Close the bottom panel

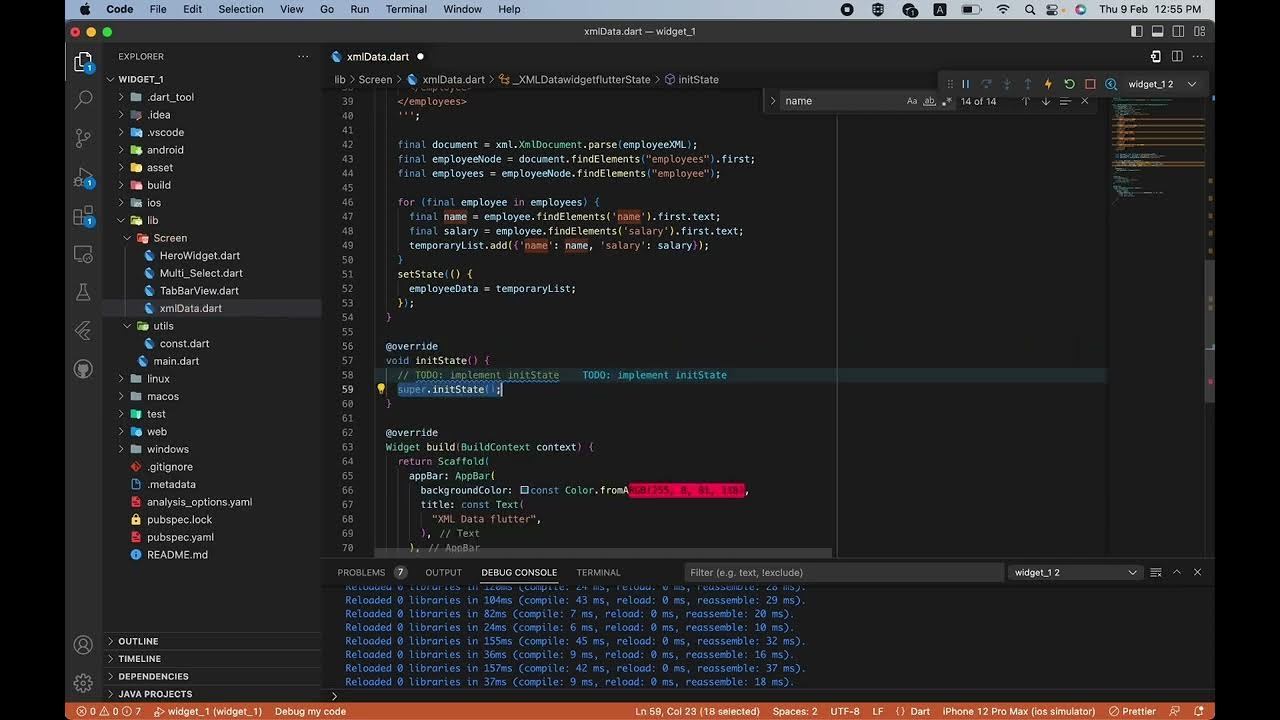pos(1197,572)
